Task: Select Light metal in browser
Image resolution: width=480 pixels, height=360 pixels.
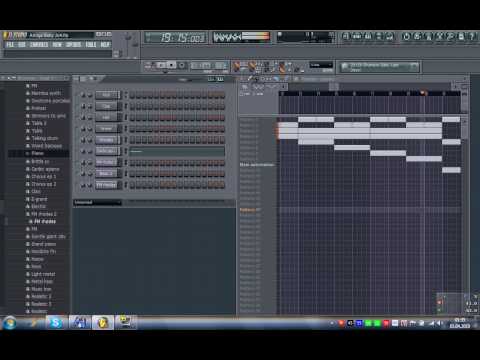Action: point(43,274)
